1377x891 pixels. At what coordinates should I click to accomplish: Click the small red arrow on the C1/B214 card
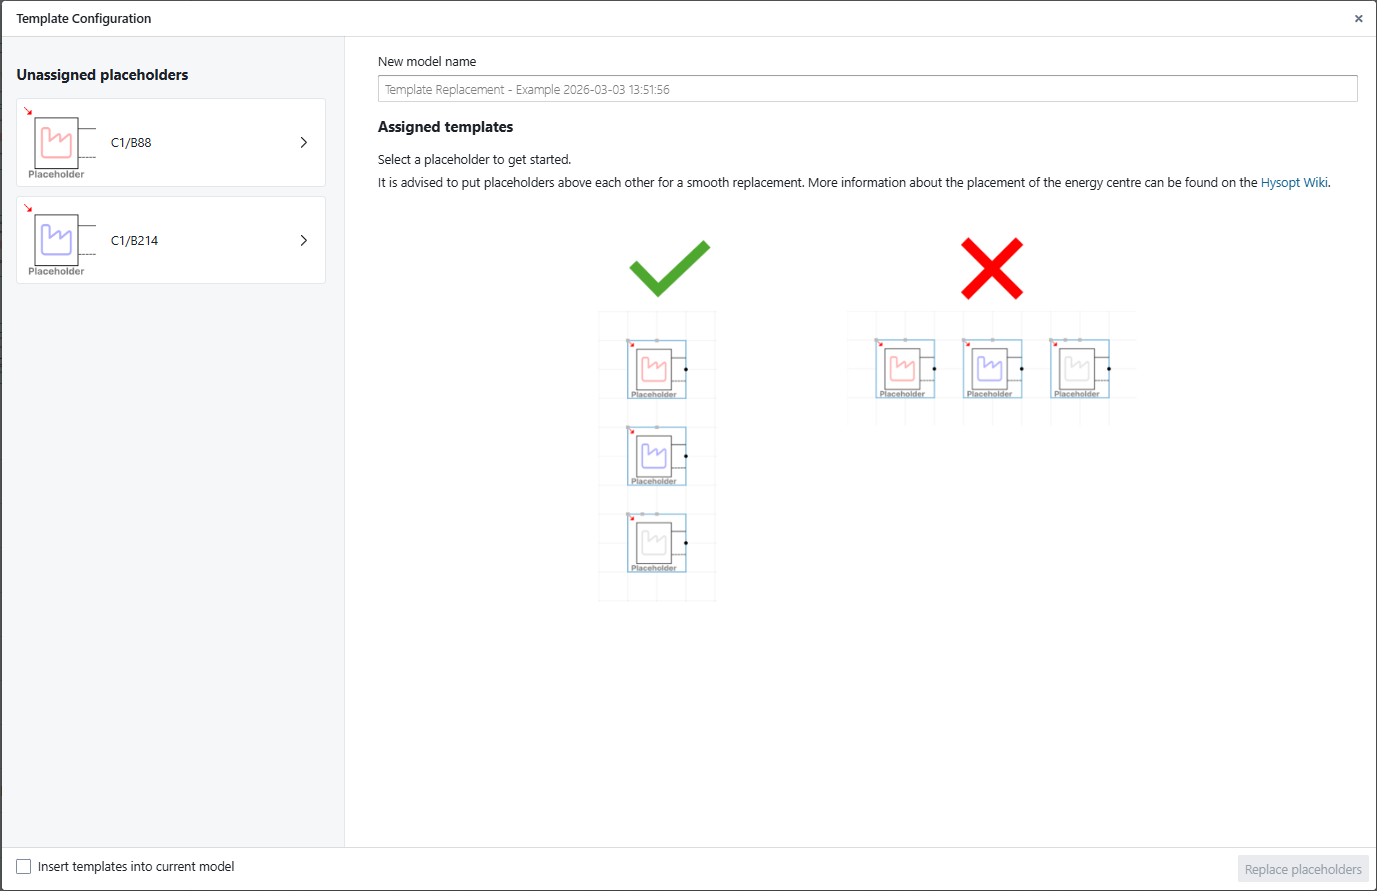pos(28,208)
